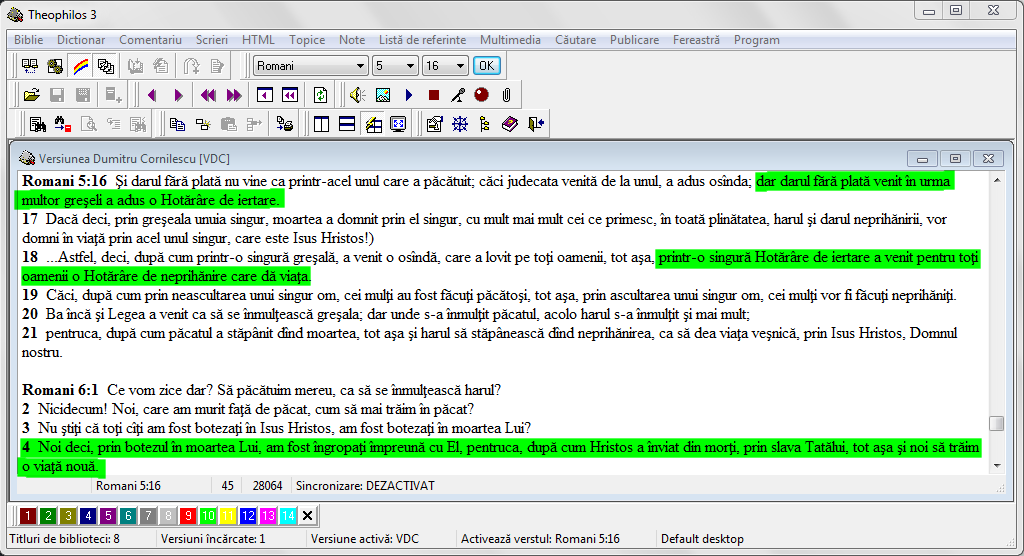This screenshot has width=1024, height=556.
Task: Open the Dictionar menu
Action: (x=81, y=40)
